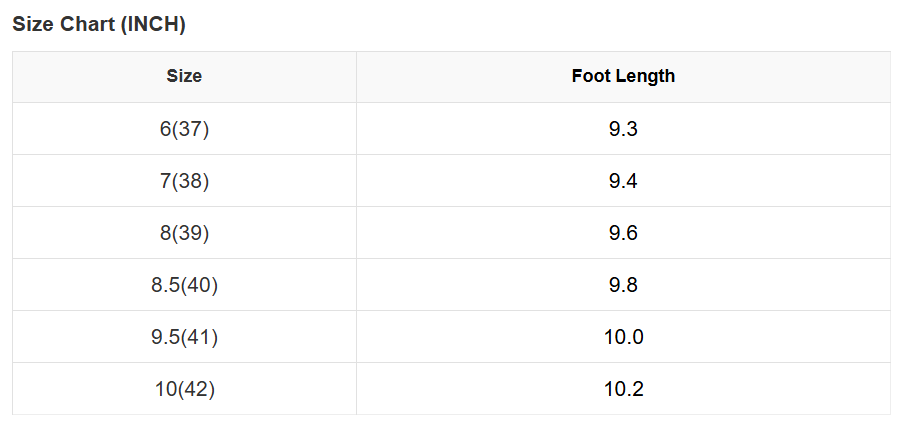Pick EU size (38) in parentheses
The width and height of the screenshot is (906, 439).
[191, 181]
